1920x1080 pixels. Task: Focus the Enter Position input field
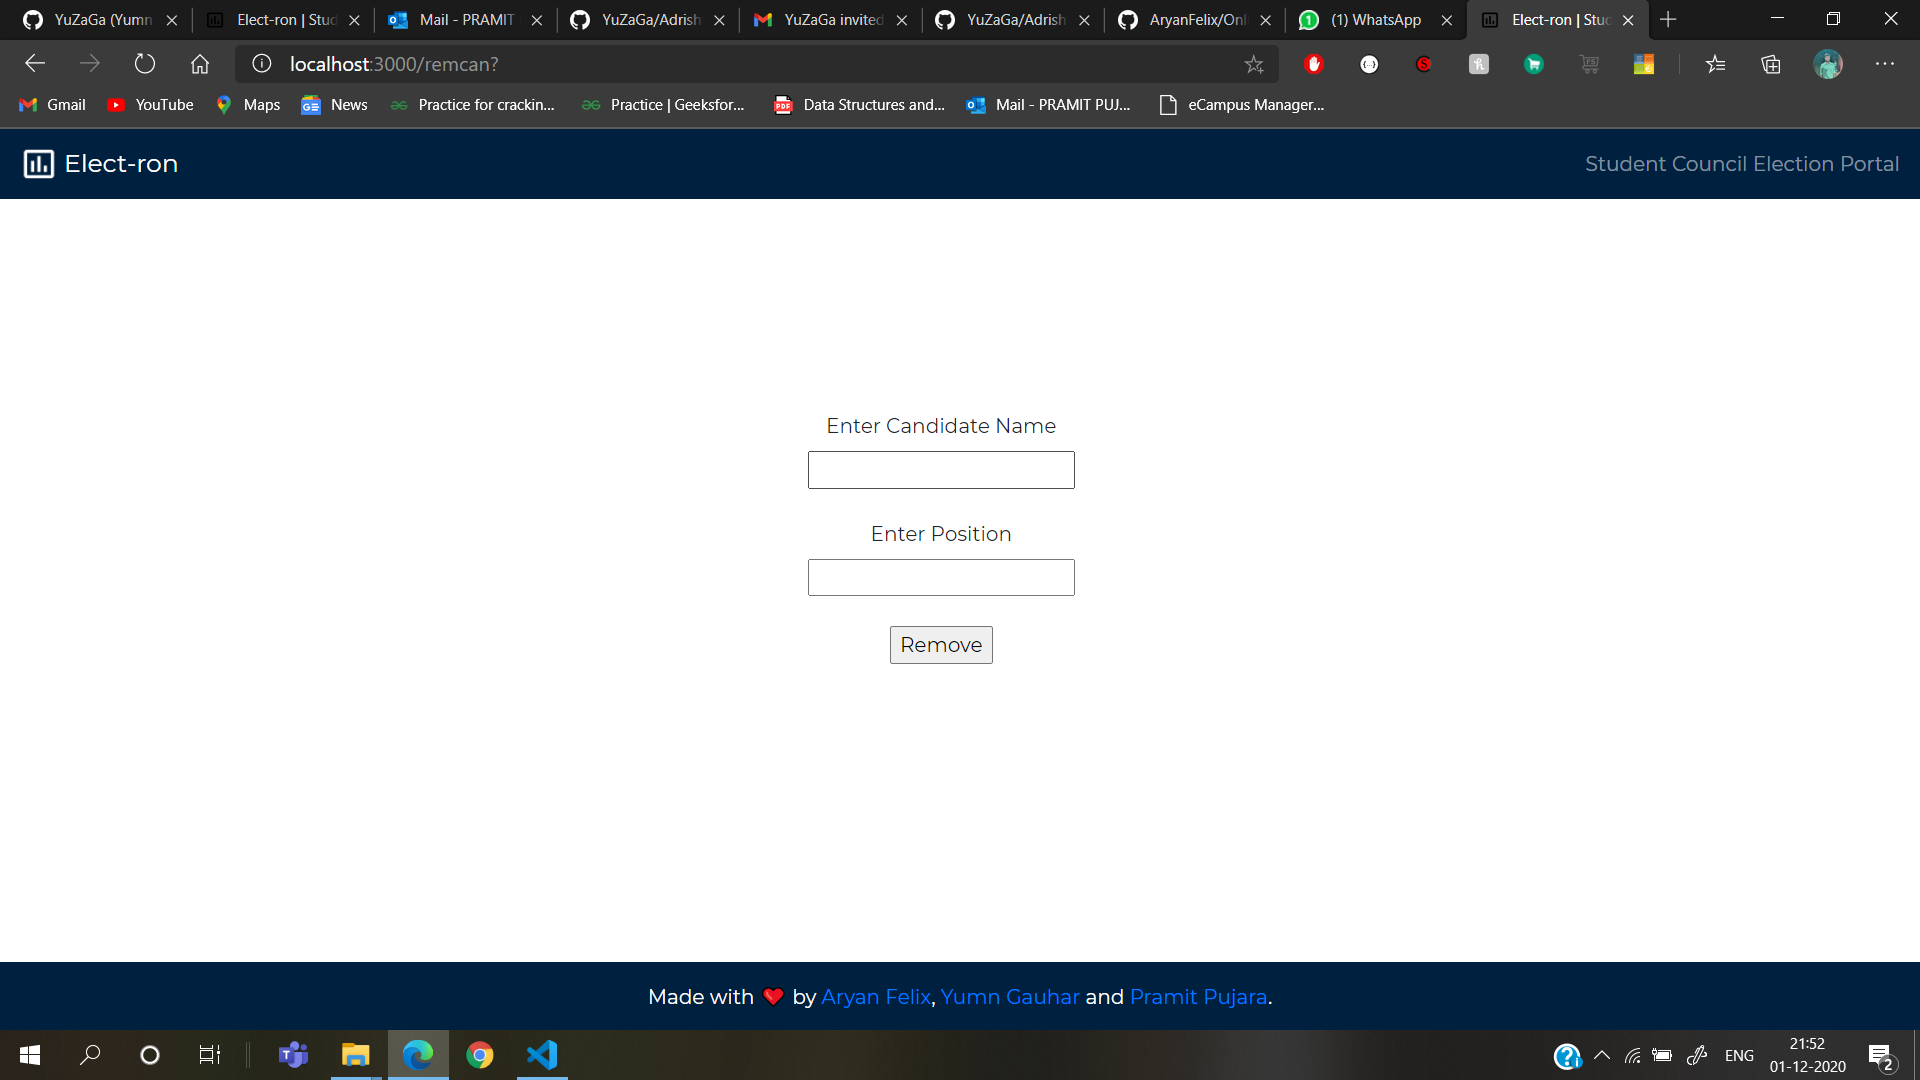[x=941, y=577]
